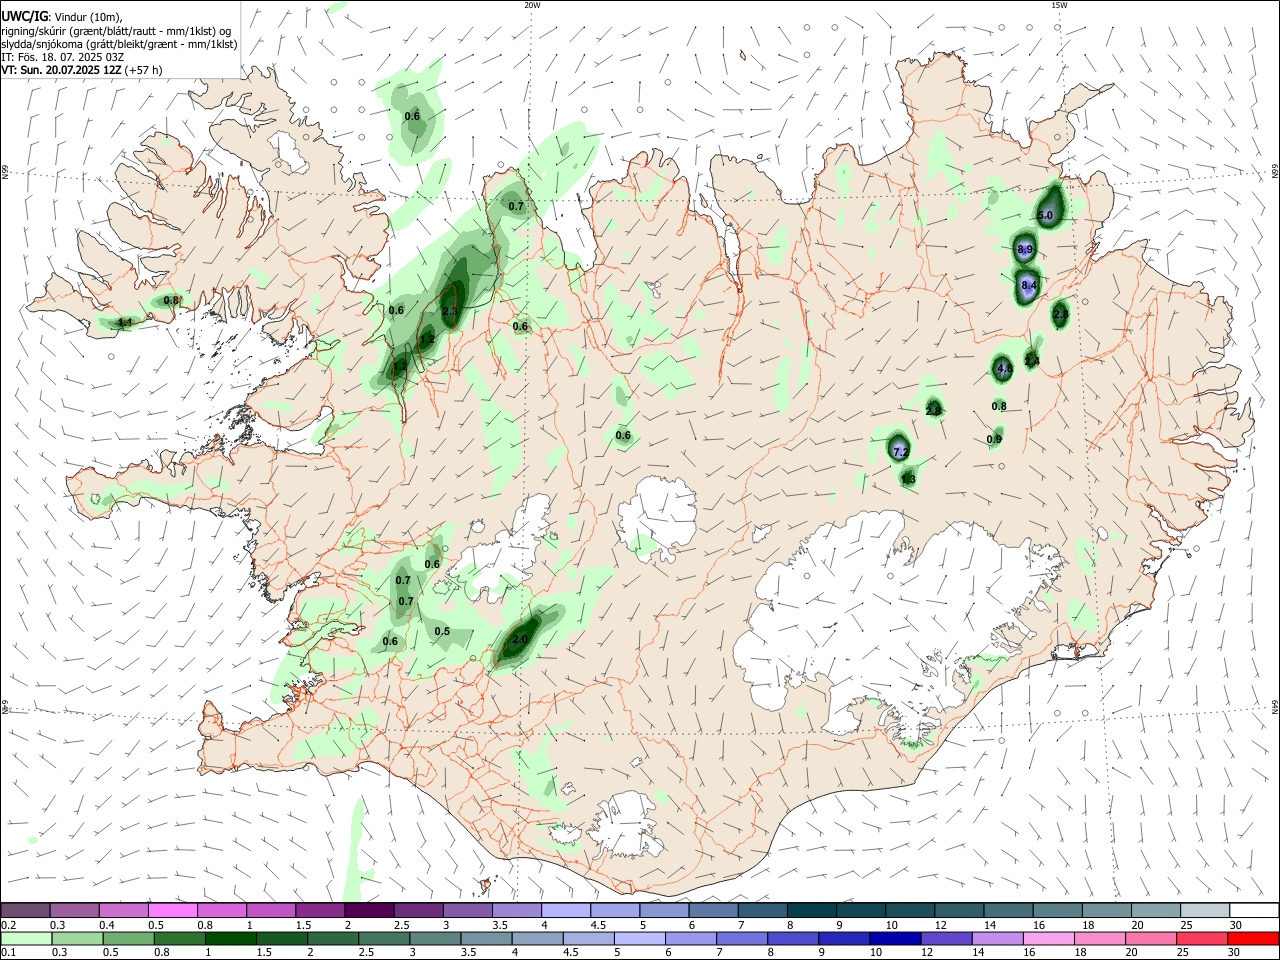Select the 5.0 precipitation value
This screenshot has height=960, width=1280.
click(x=1046, y=216)
